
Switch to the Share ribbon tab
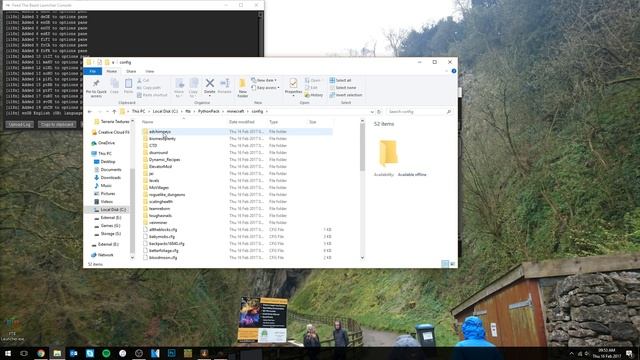[131, 71]
